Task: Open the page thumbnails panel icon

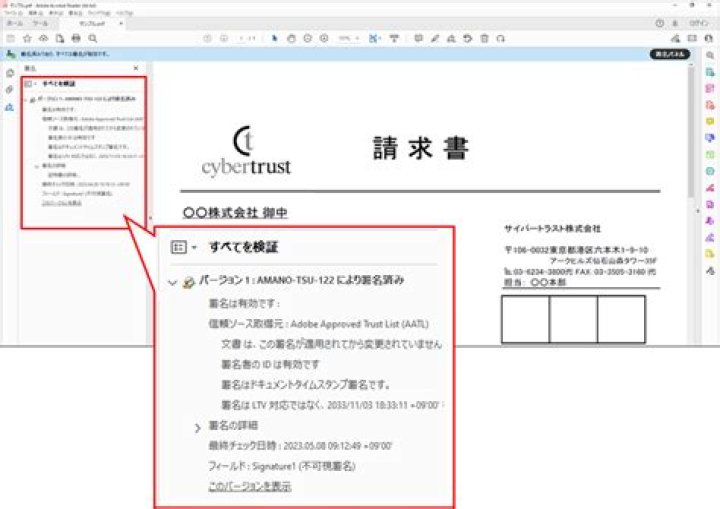Action: 10,73
